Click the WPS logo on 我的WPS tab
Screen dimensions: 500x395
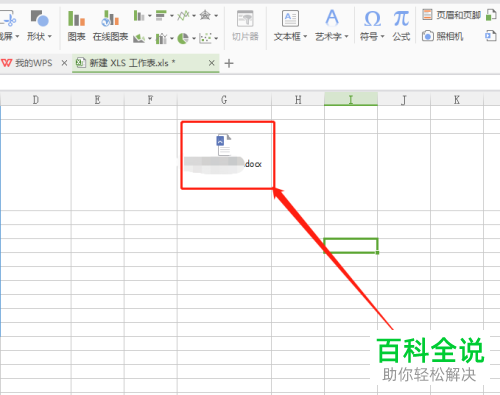[x=7, y=63]
